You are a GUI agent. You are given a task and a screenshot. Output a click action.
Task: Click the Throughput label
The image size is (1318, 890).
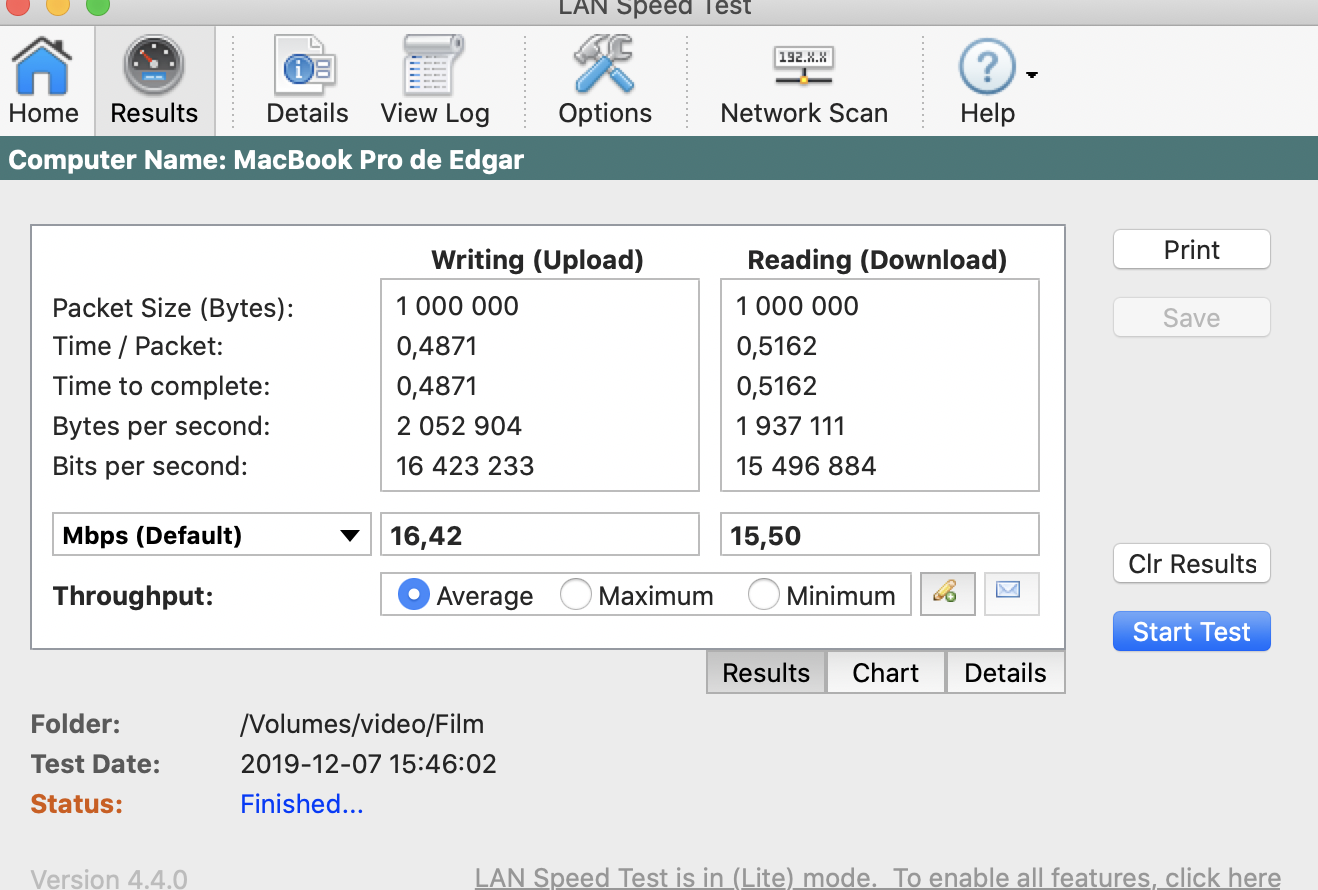coord(134,596)
